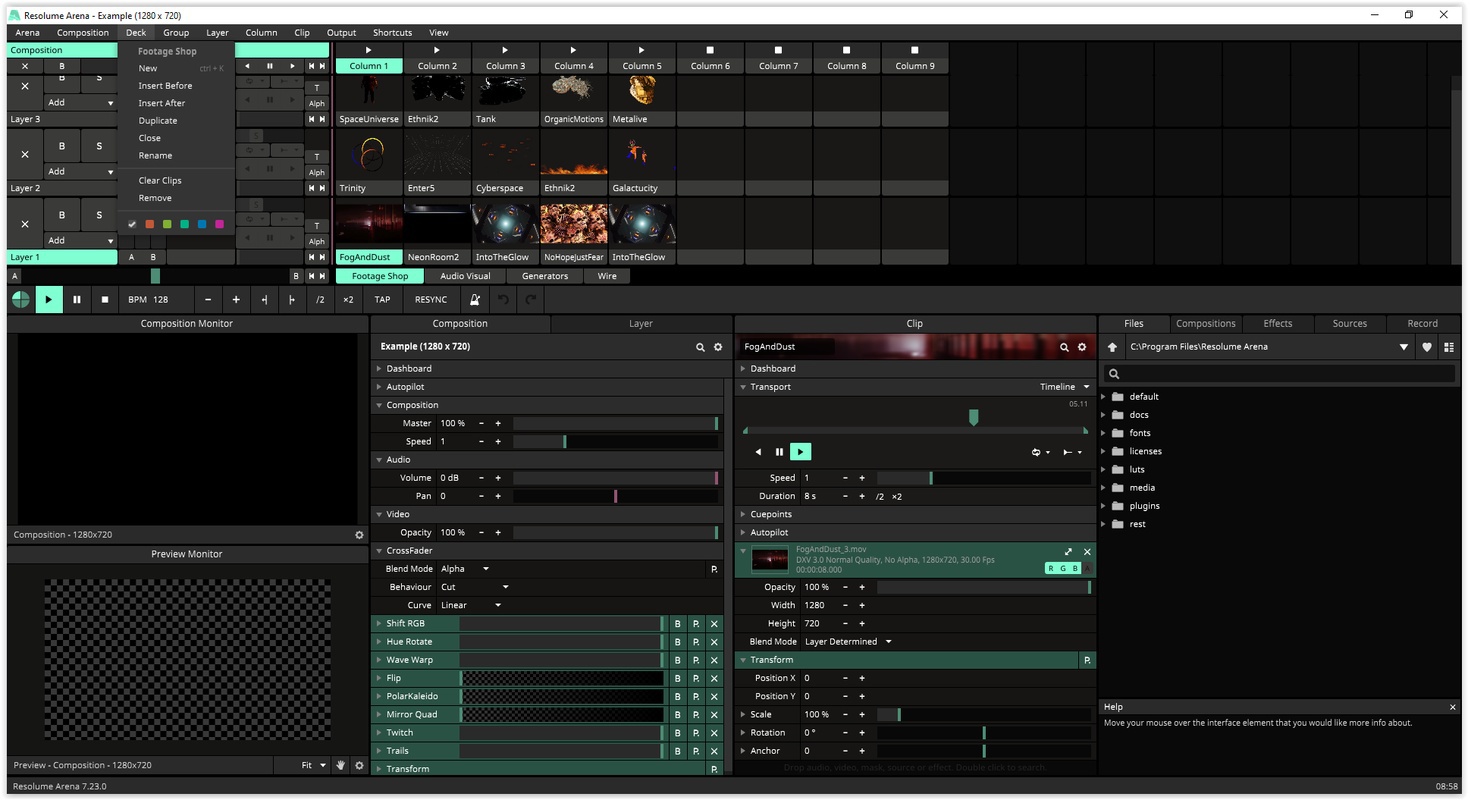The height and width of the screenshot is (800, 1468).
Task: Pause the composition transport
Action: point(76,299)
